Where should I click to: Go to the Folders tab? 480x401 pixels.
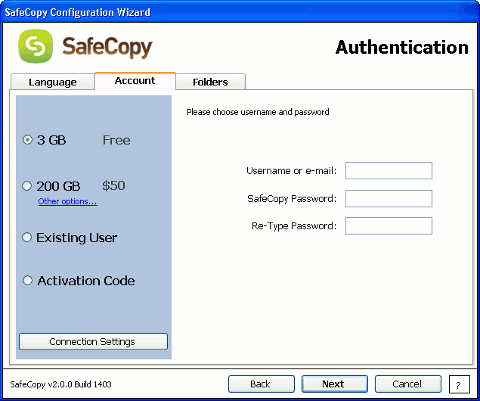pos(210,82)
